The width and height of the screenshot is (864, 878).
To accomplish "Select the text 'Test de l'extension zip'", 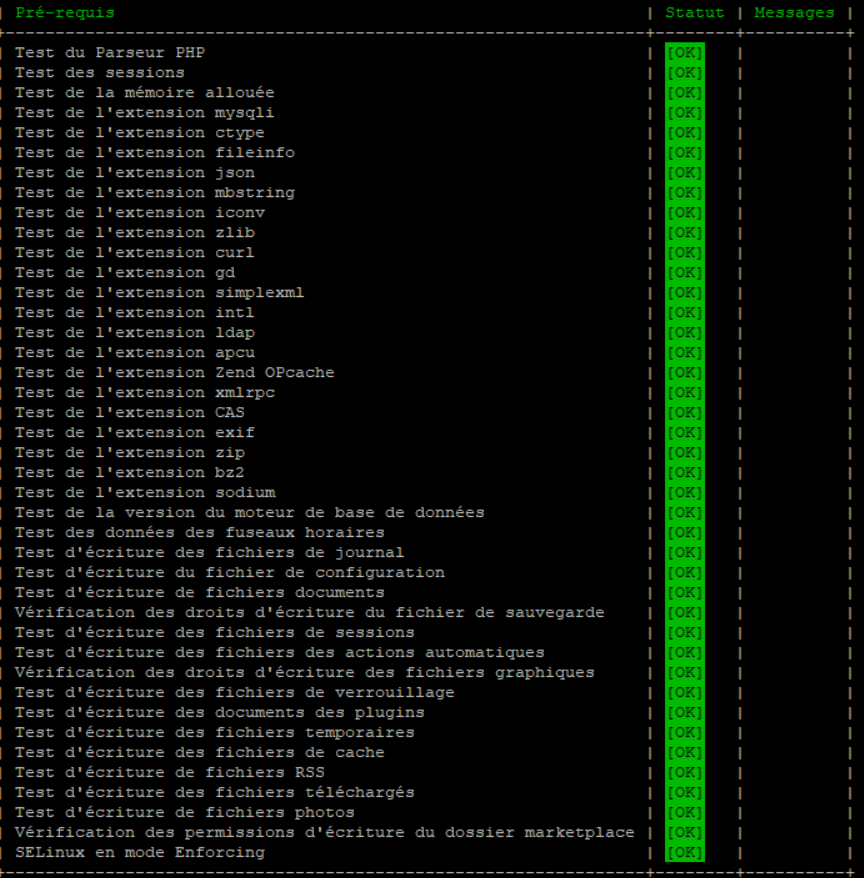I will [x=129, y=452].
